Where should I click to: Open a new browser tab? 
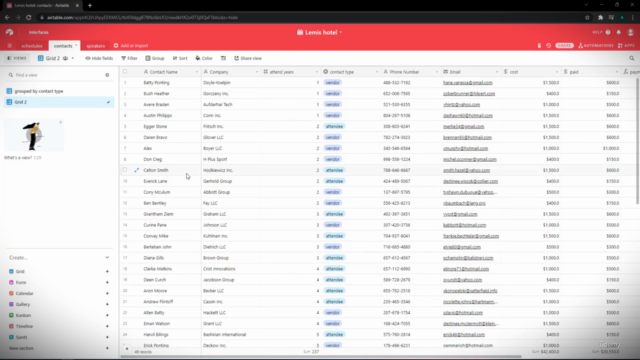click(90, 6)
